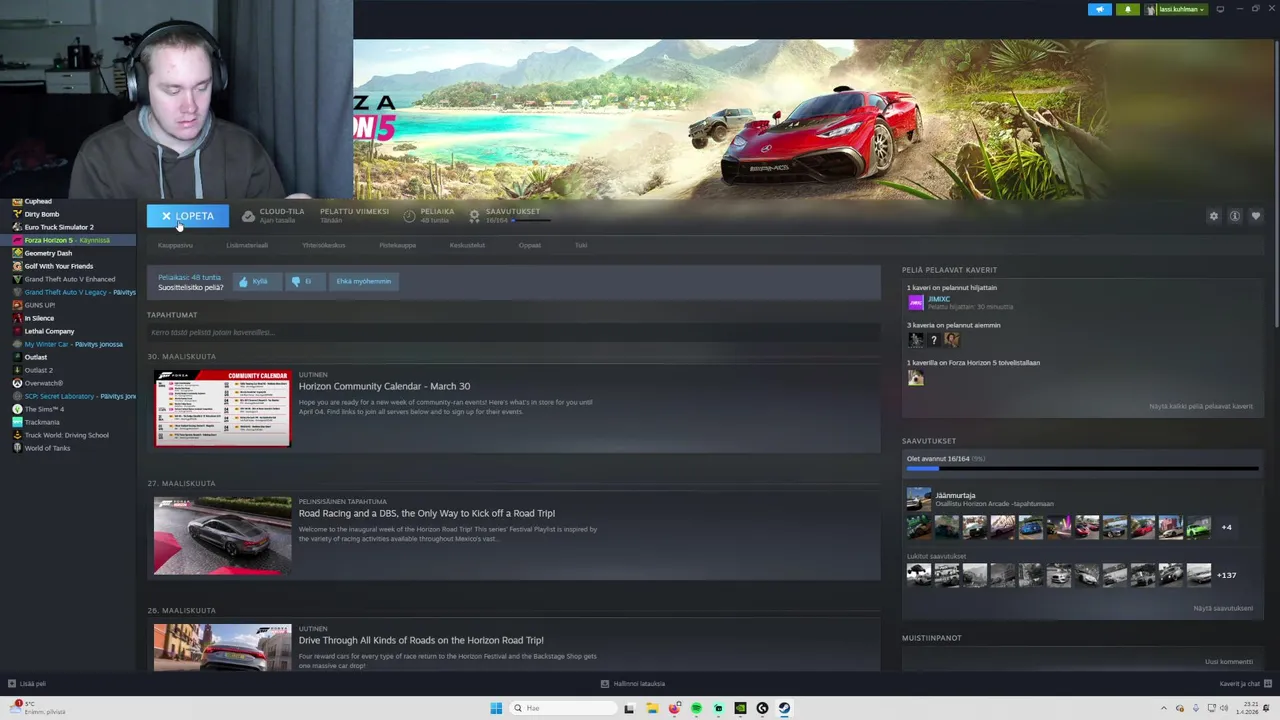1280x720 pixels.
Task: Click Näytä kaikki peliä pelaavat kaverit link
Action: coord(1201,406)
